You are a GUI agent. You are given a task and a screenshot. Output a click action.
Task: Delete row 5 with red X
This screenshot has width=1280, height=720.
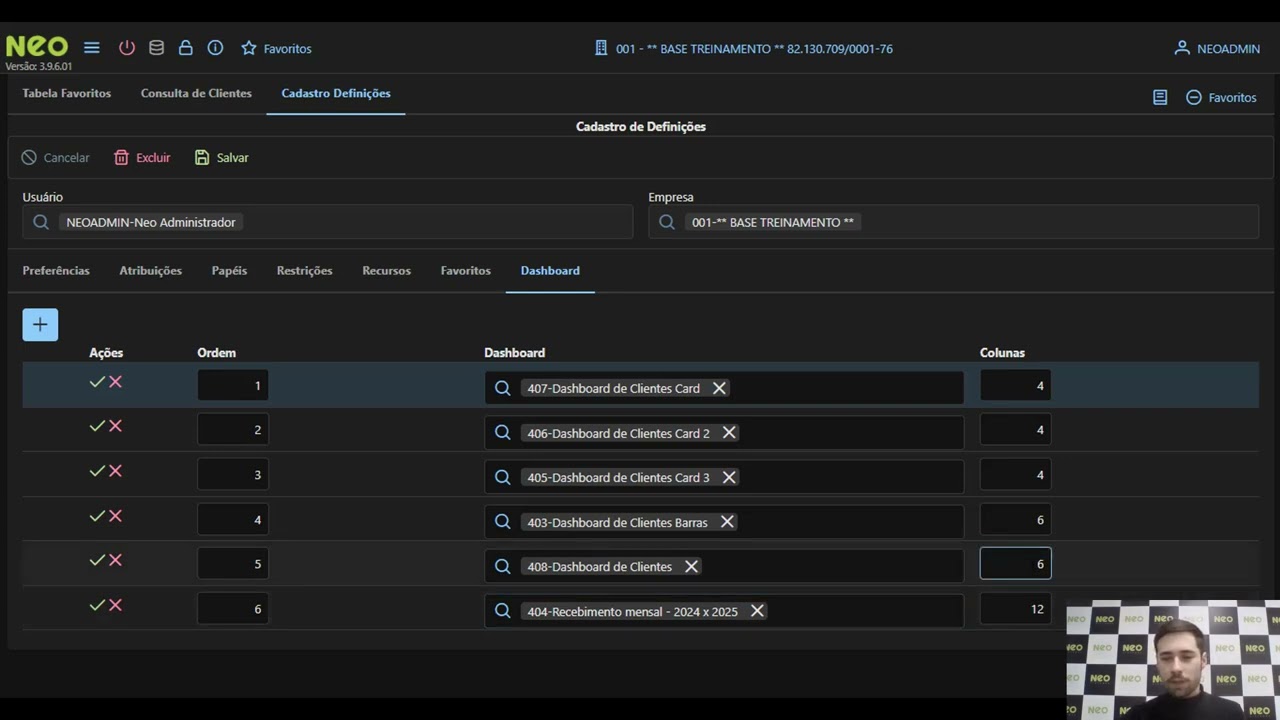[116, 560]
